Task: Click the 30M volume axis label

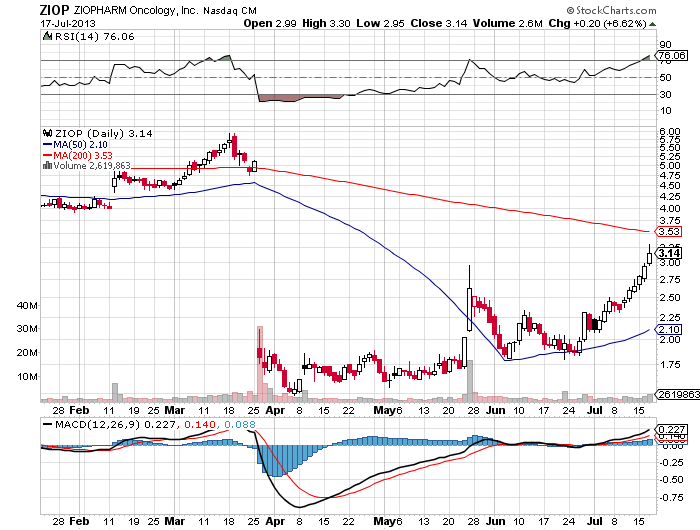Action: tap(27, 329)
